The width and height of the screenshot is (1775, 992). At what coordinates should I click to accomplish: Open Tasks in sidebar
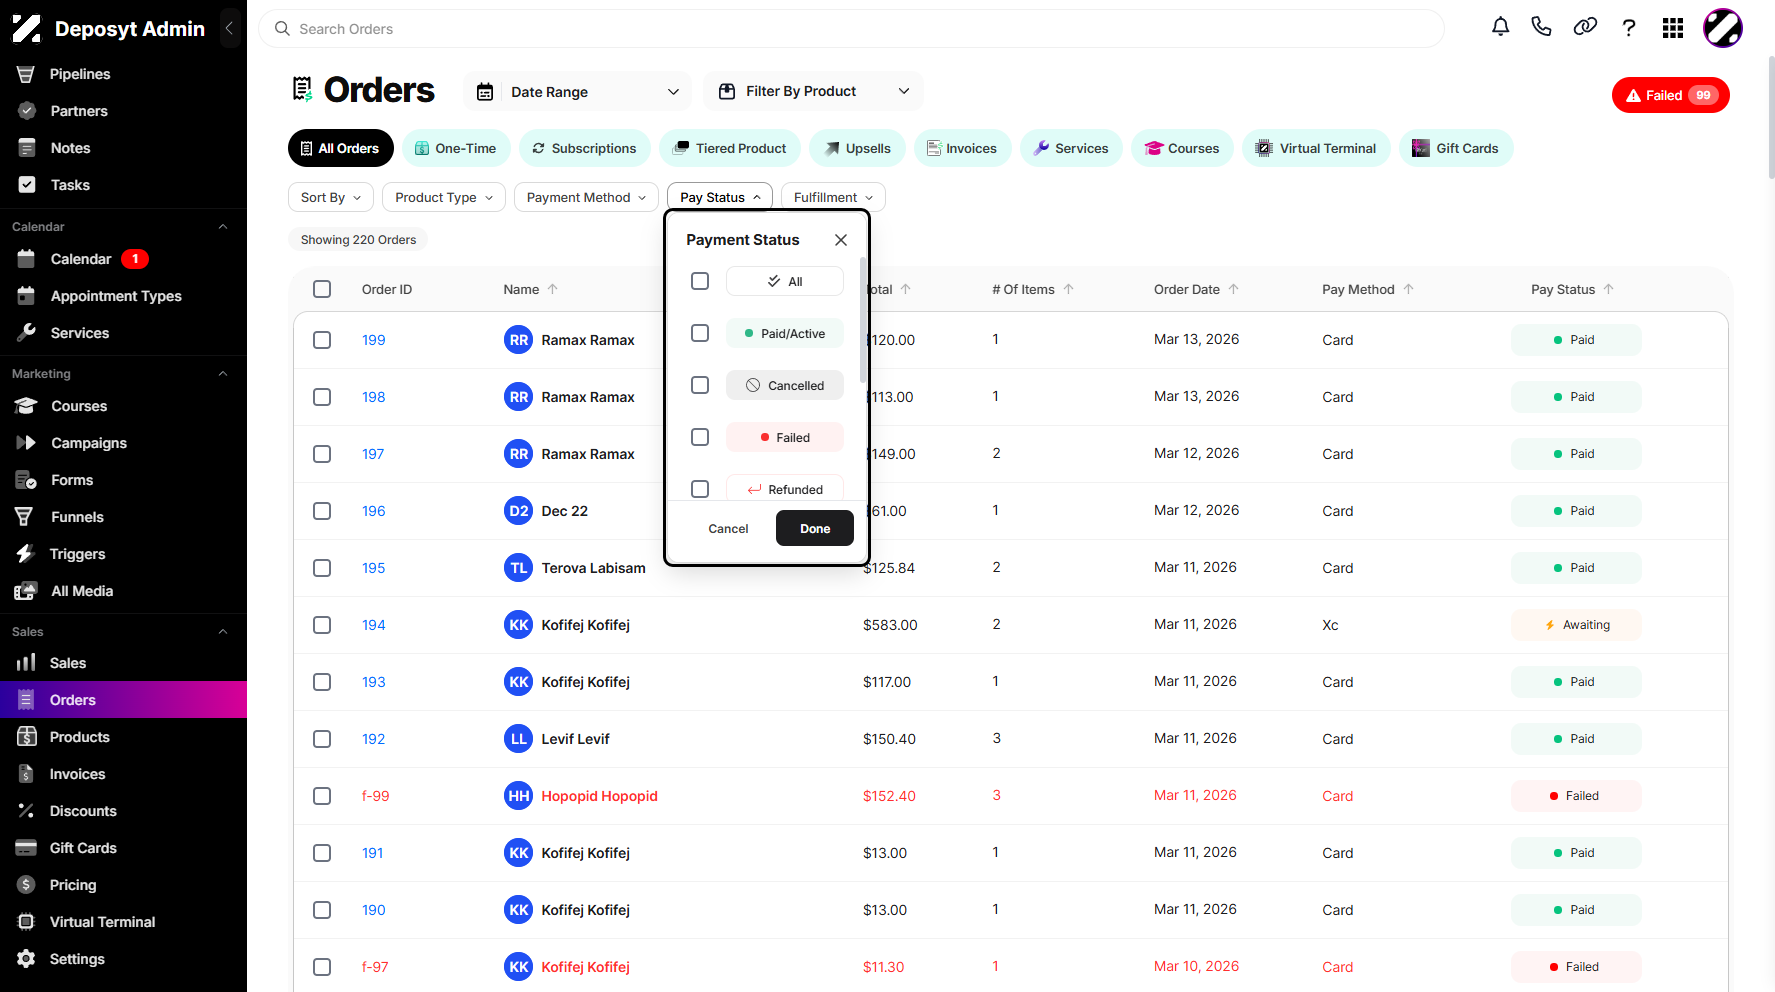tap(70, 185)
